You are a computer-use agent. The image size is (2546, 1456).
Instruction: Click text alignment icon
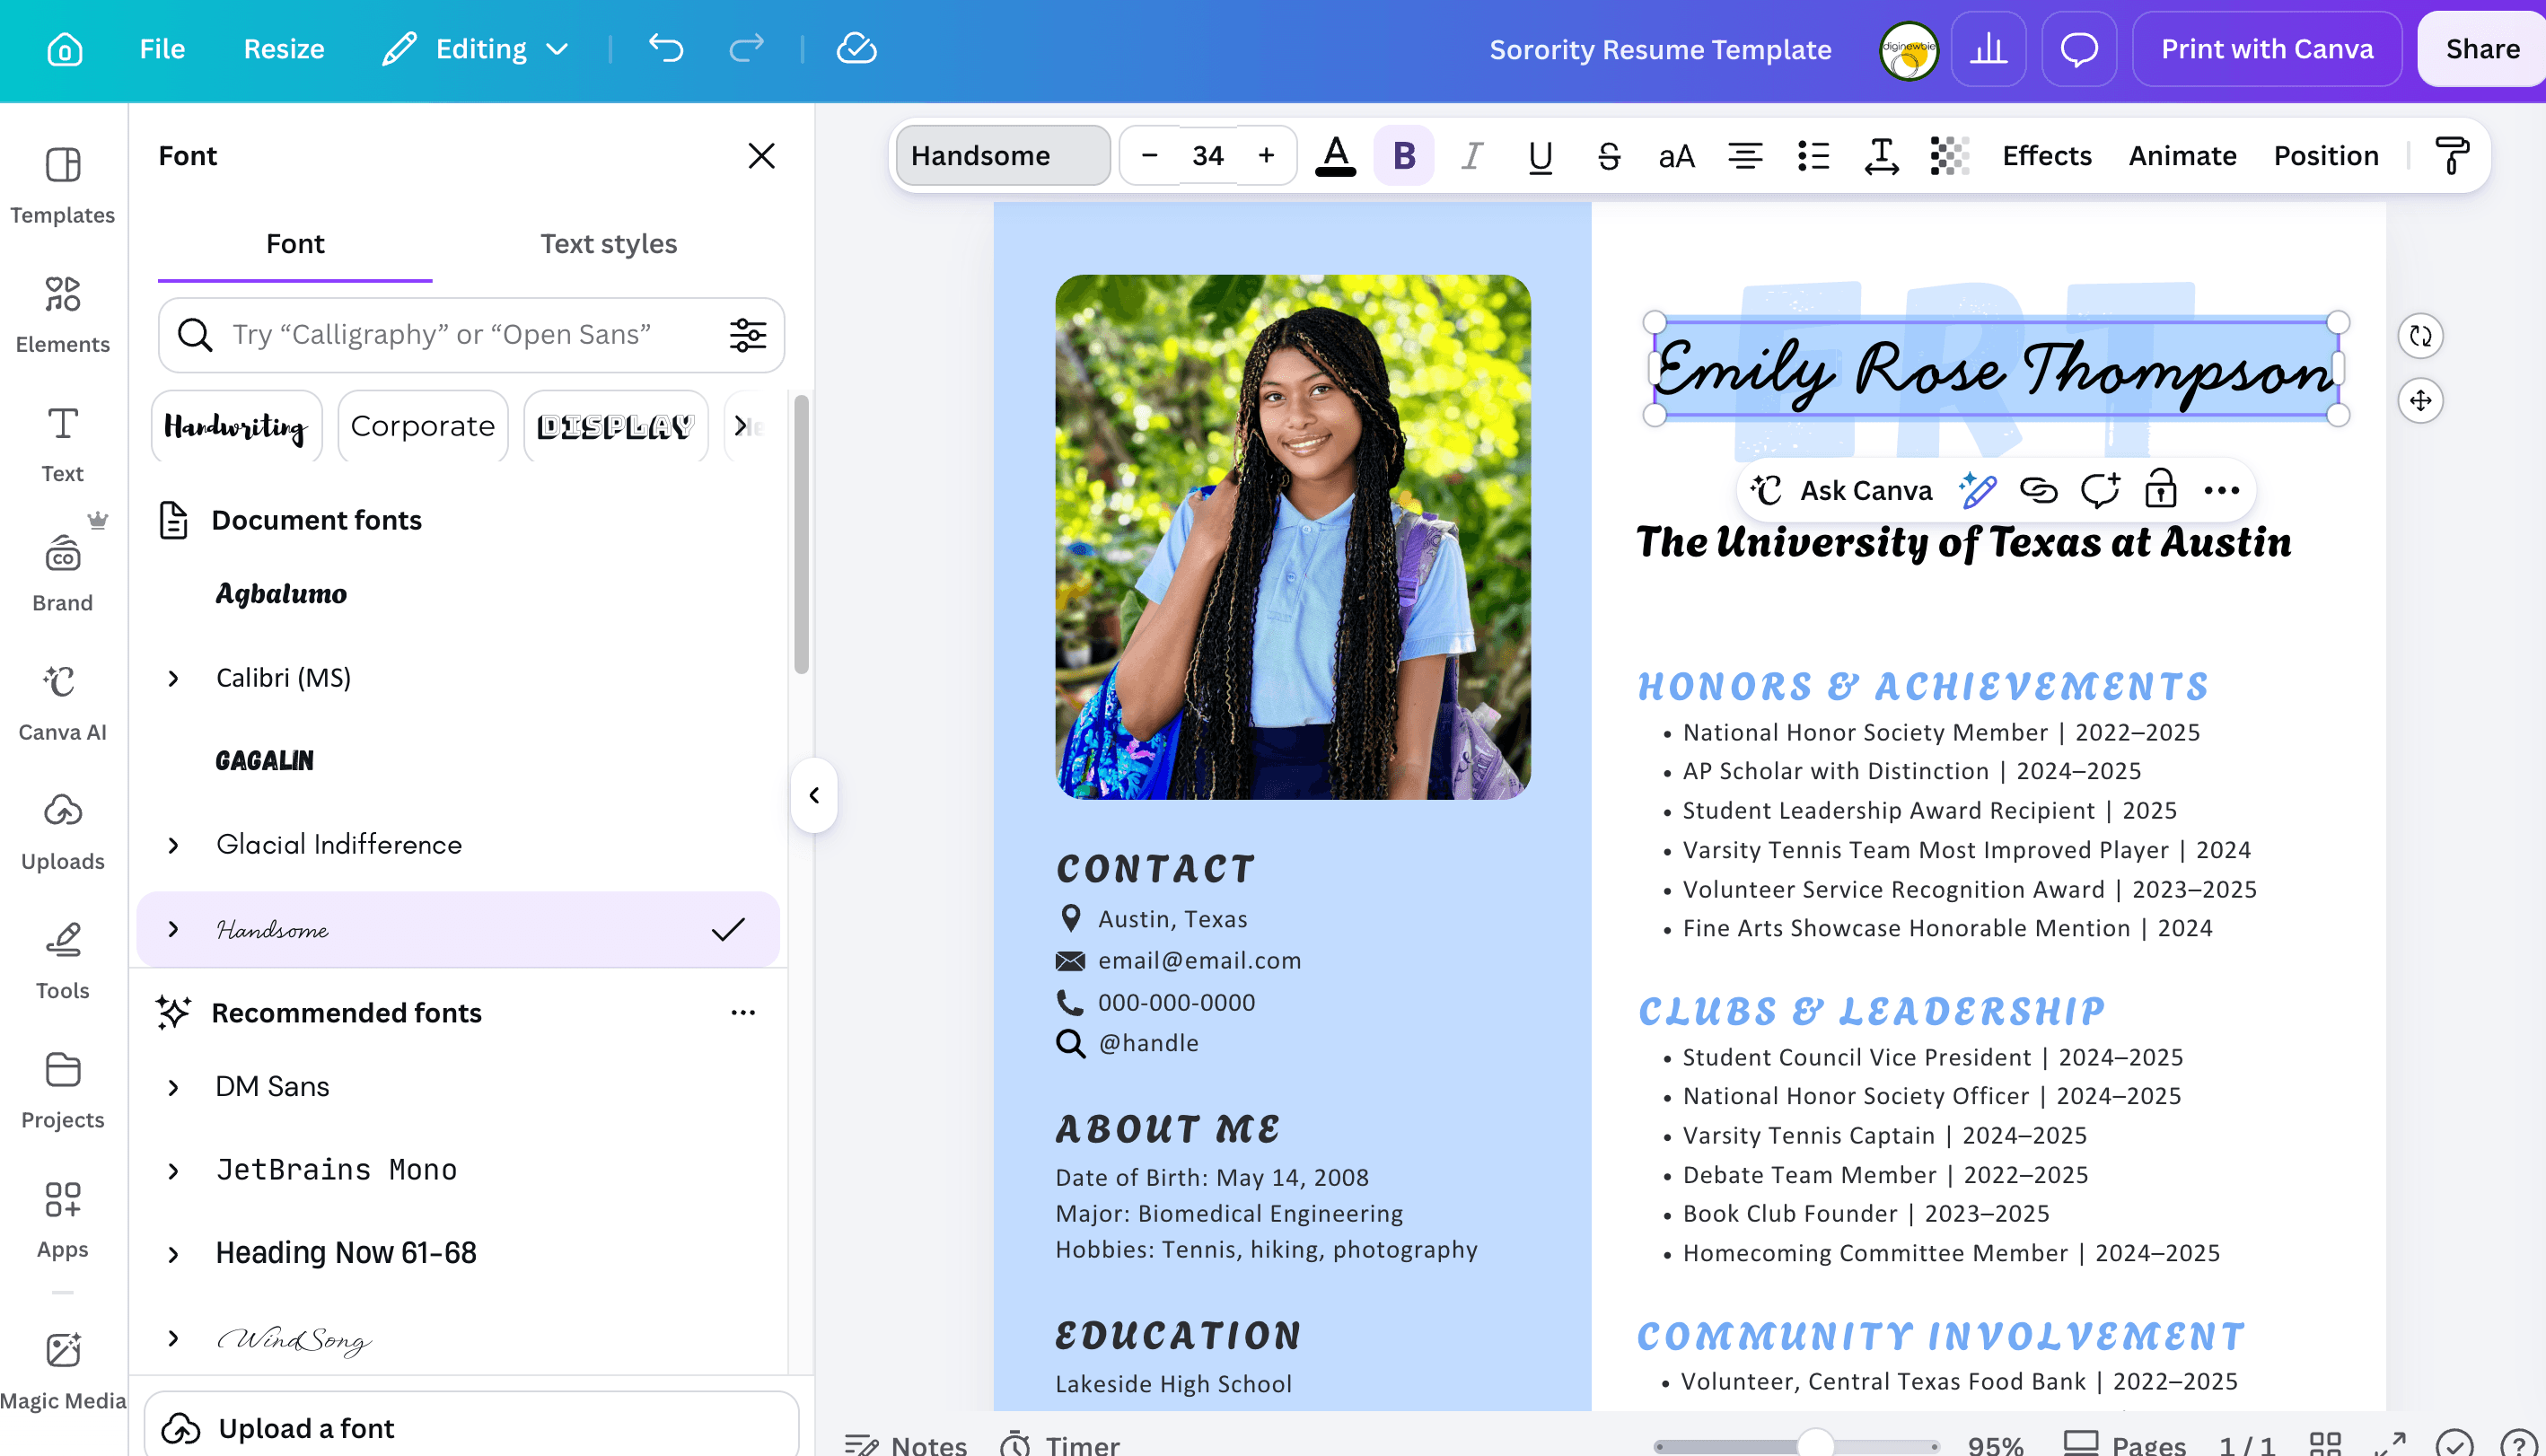1745,156
